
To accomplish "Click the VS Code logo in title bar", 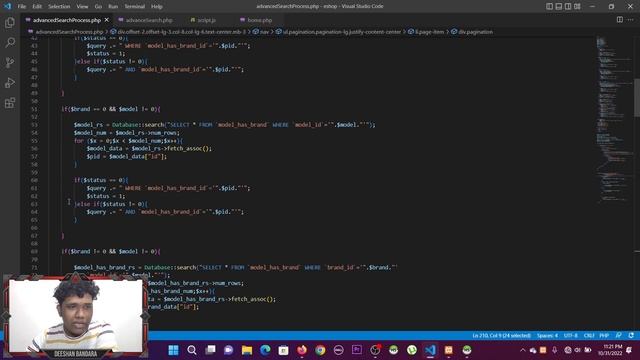I will pyautogui.click(x=7, y=6).
